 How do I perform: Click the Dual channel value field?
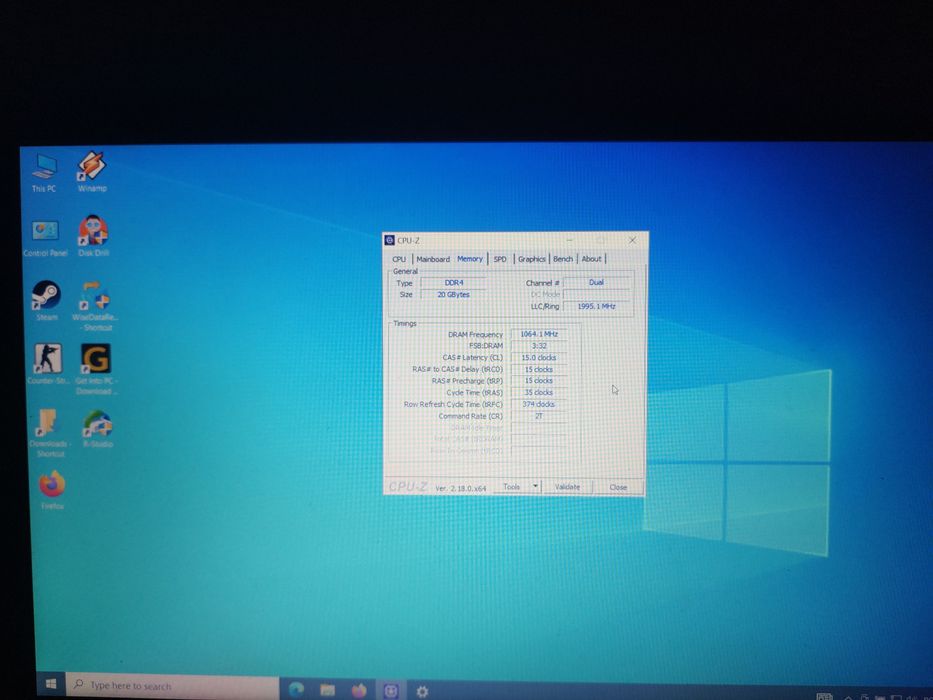pos(596,283)
